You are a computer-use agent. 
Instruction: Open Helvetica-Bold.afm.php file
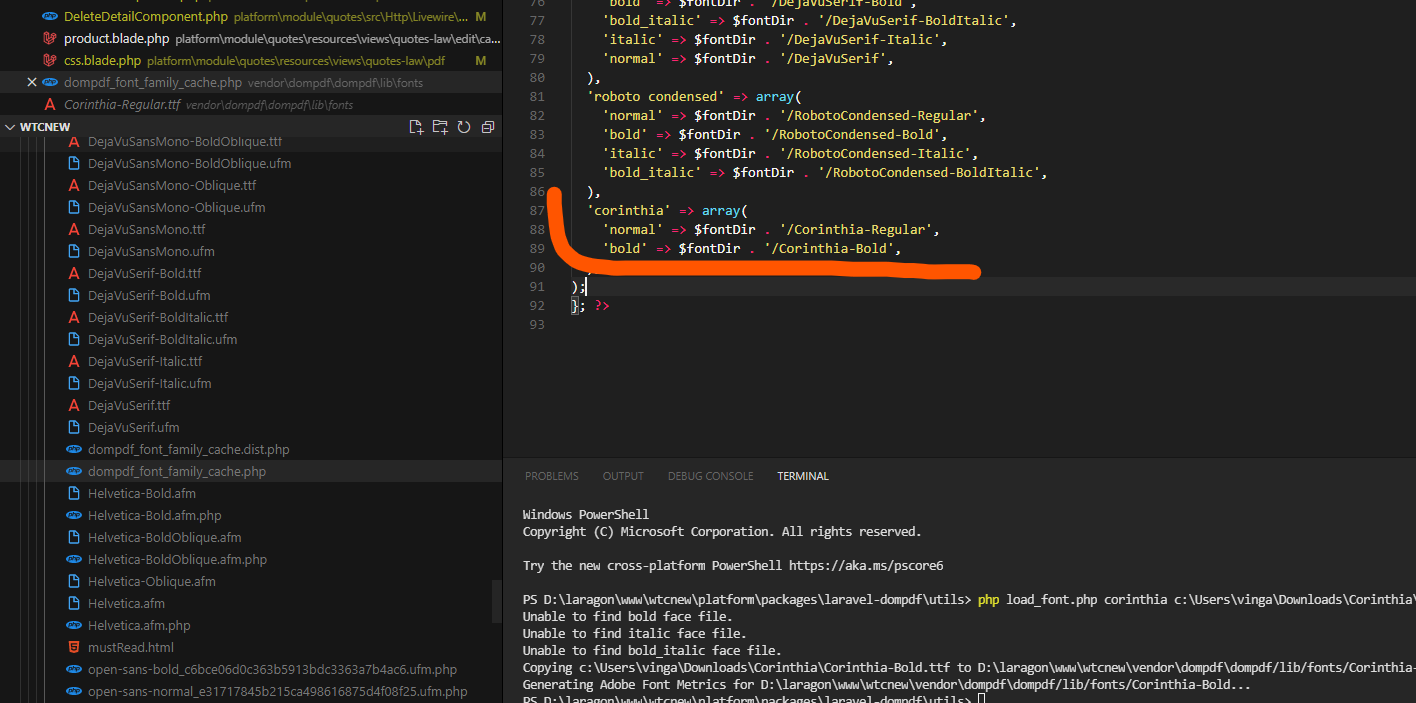click(155, 515)
